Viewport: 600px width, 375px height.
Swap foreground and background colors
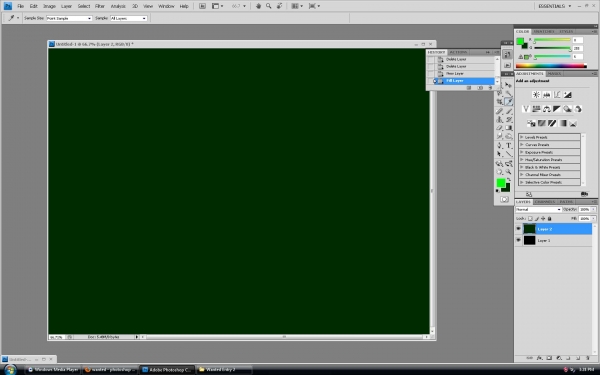[509, 179]
